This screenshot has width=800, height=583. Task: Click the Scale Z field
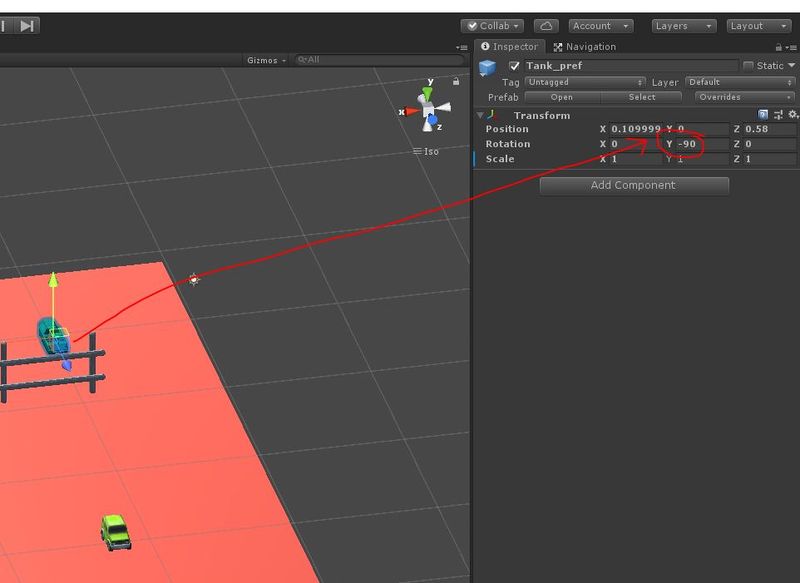tap(769, 159)
